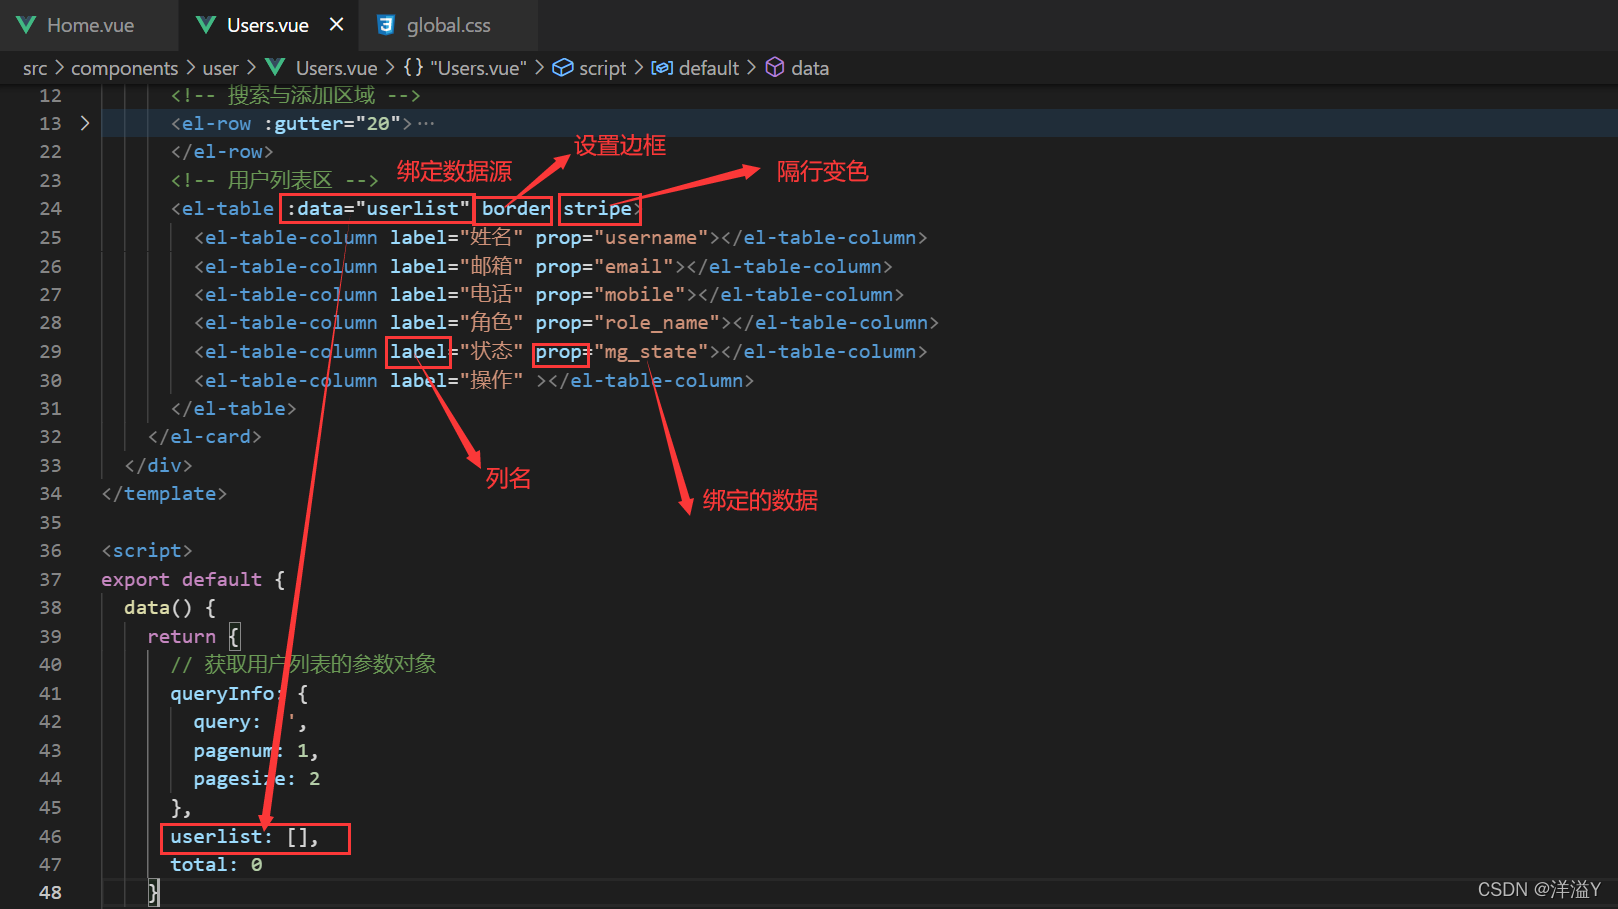Click 'src' in the breadcrumb

coord(35,68)
